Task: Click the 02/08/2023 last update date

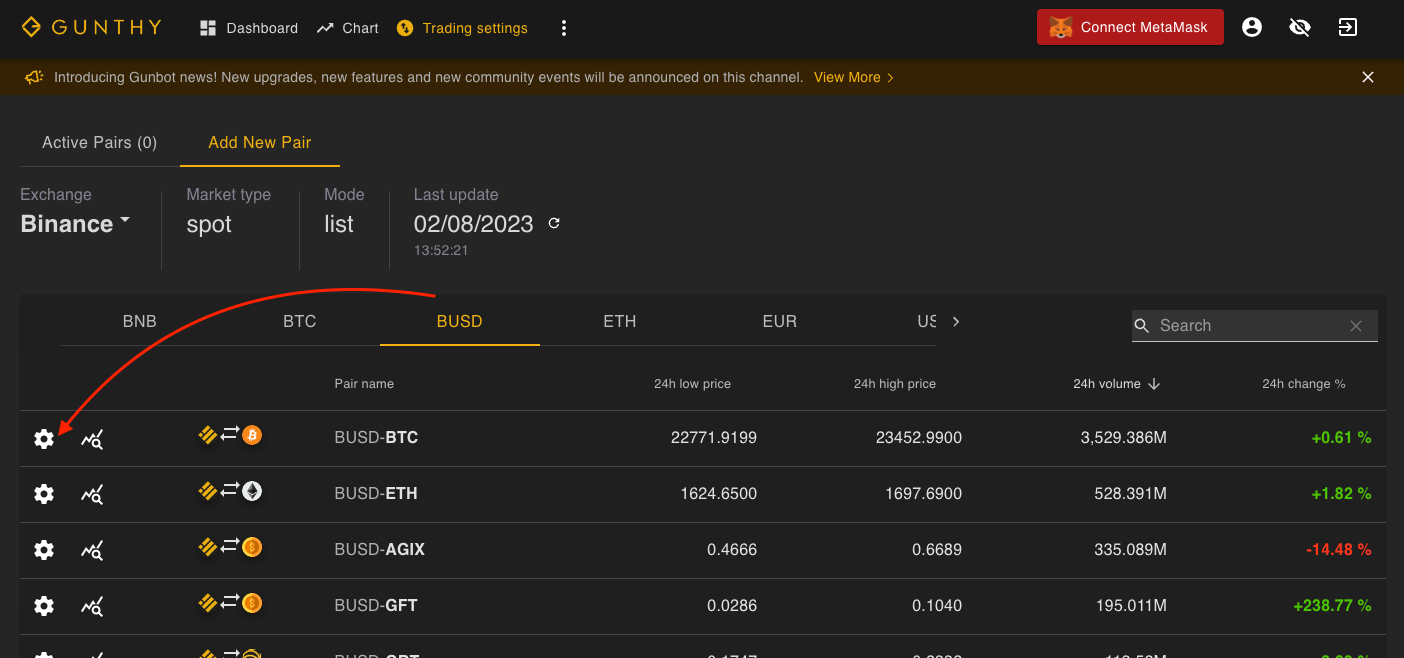Action: pyautogui.click(x=474, y=224)
